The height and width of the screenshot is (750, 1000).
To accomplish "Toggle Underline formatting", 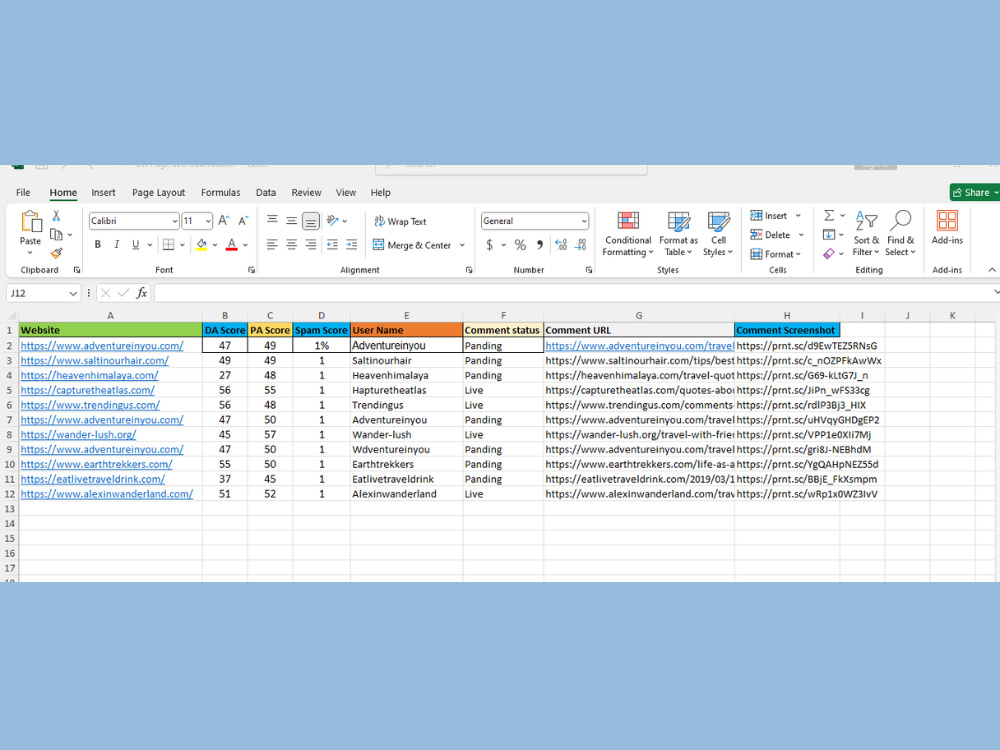I will [x=135, y=244].
